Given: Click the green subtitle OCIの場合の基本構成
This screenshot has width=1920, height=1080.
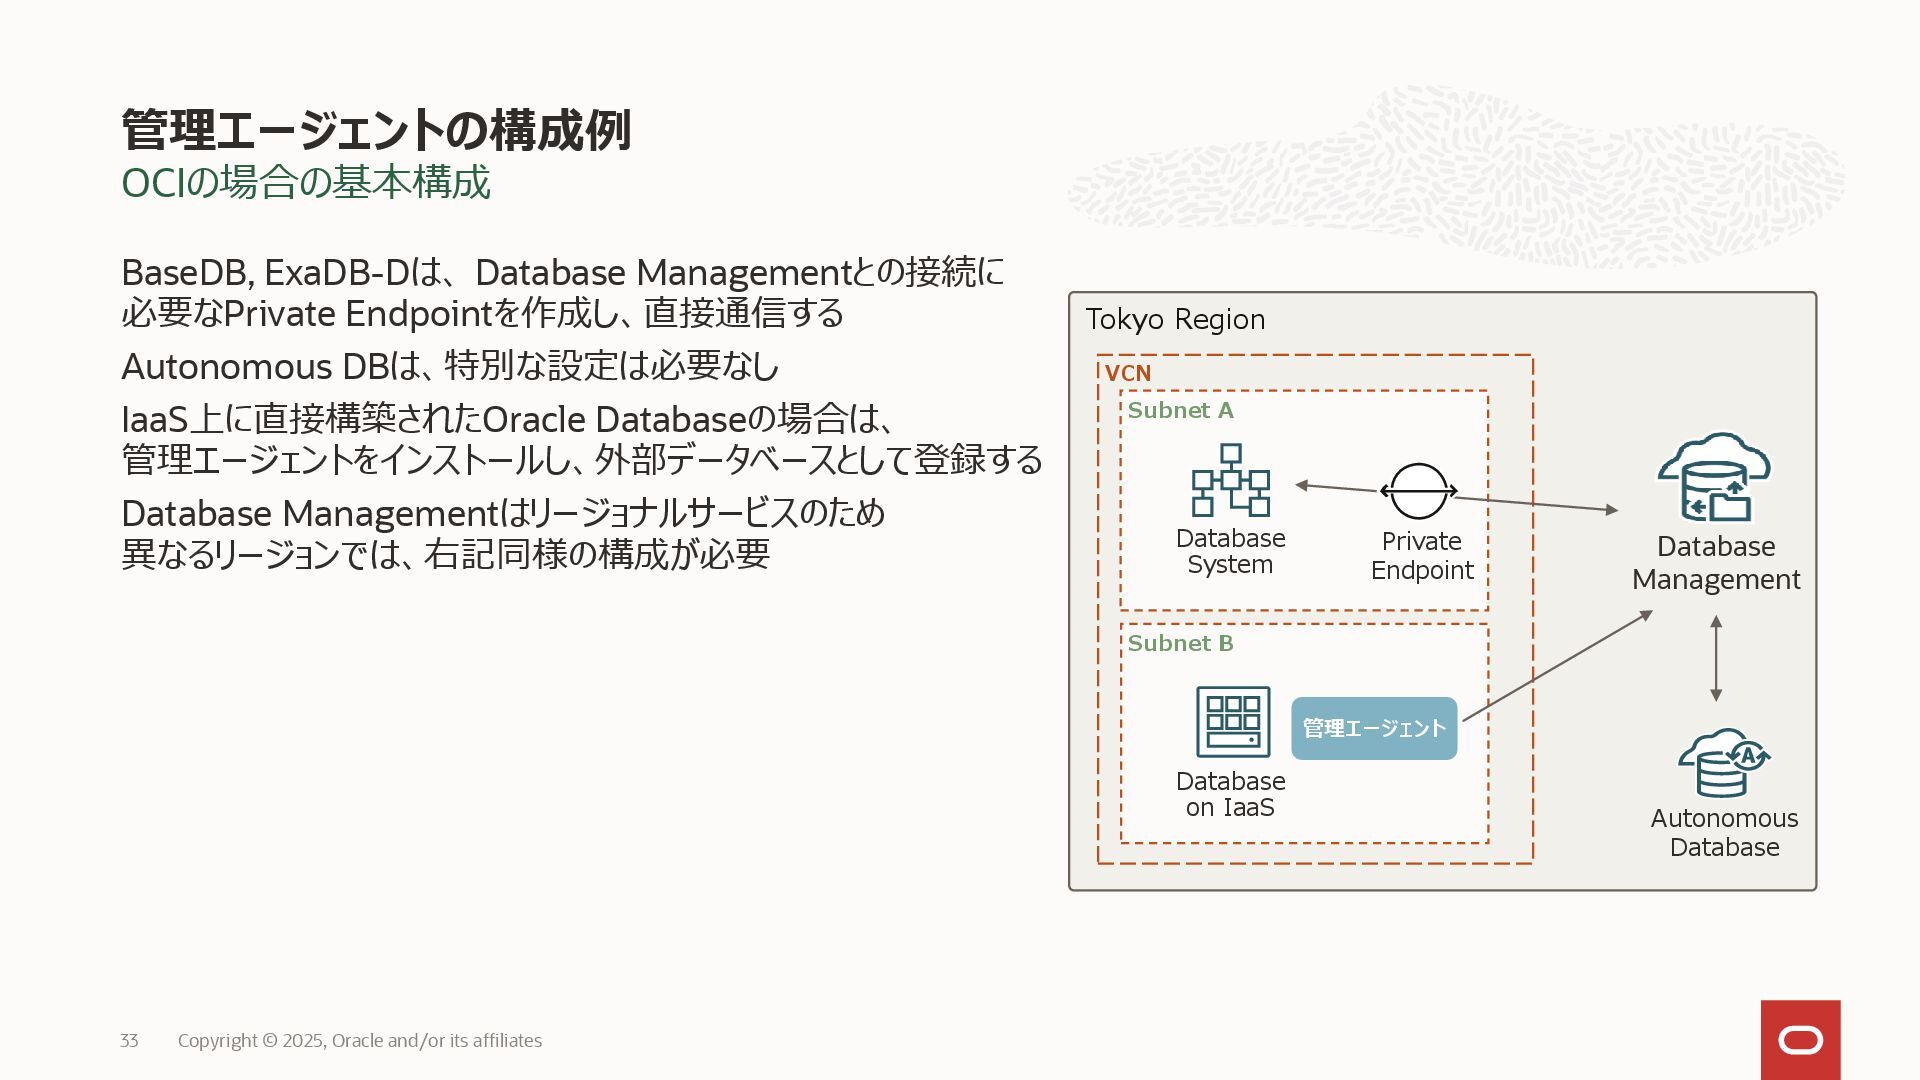Looking at the screenshot, I should click(306, 183).
